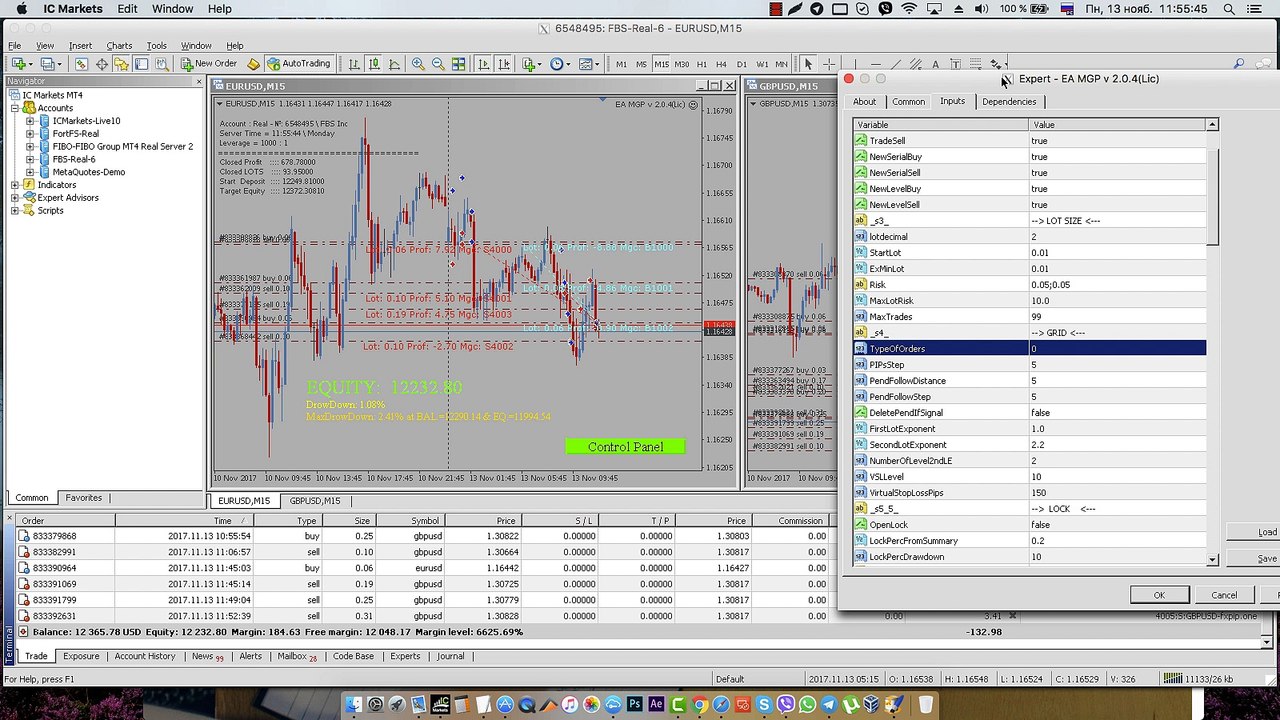Image resolution: width=1280 pixels, height=720 pixels.
Task: Open the Insert menu
Action: click(x=80, y=46)
